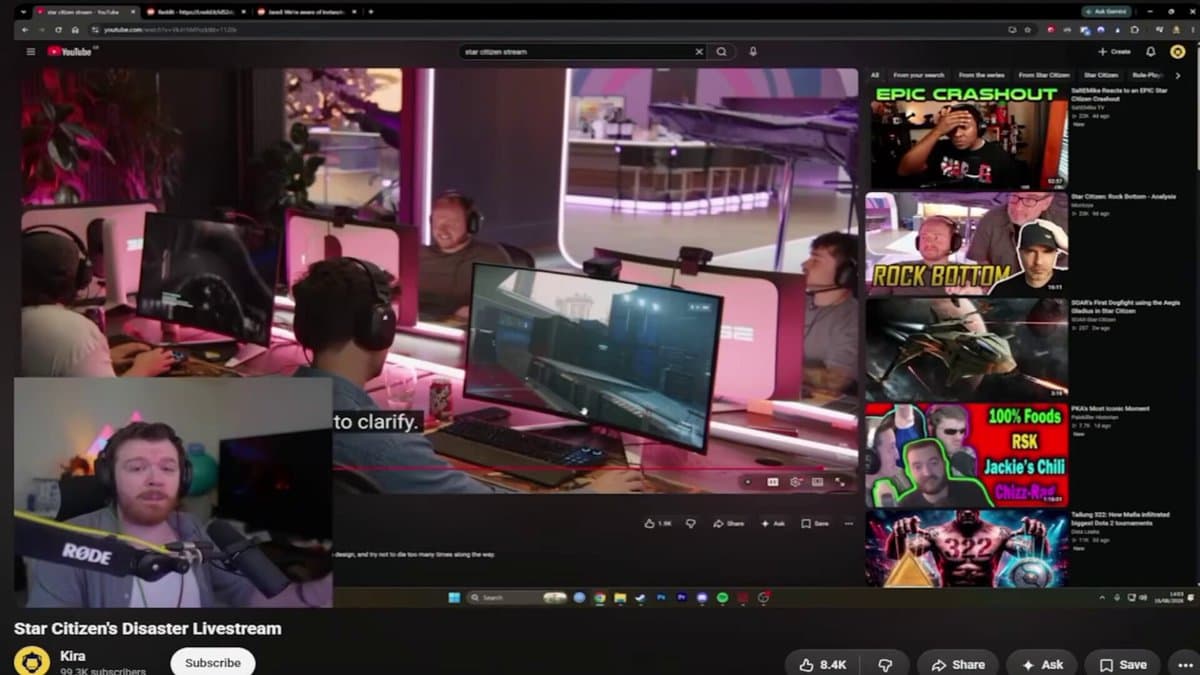The image size is (1200, 675).
Task: Show more filter chips with the right arrow
Action: point(1178,75)
